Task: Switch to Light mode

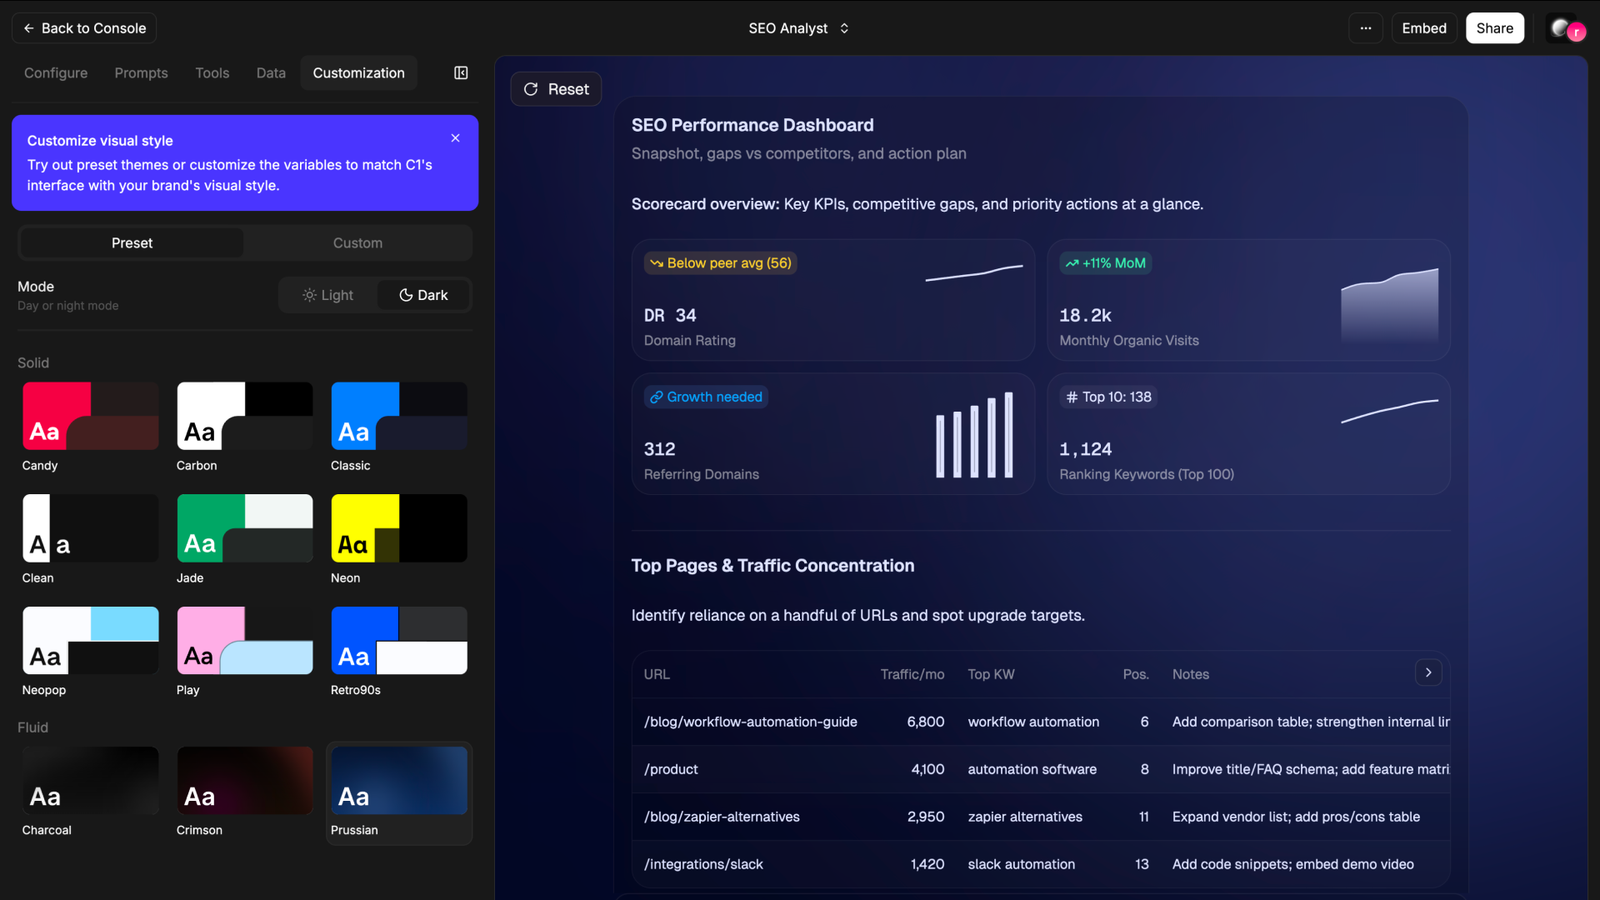Action: click(328, 295)
